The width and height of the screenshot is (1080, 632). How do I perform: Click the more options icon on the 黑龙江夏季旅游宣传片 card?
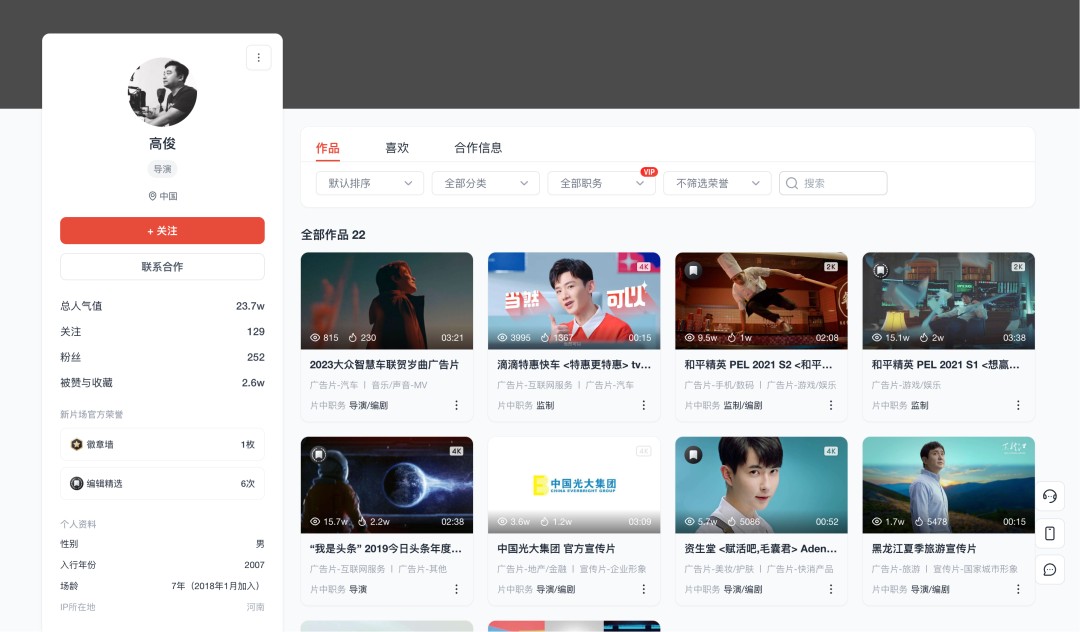tap(1018, 589)
